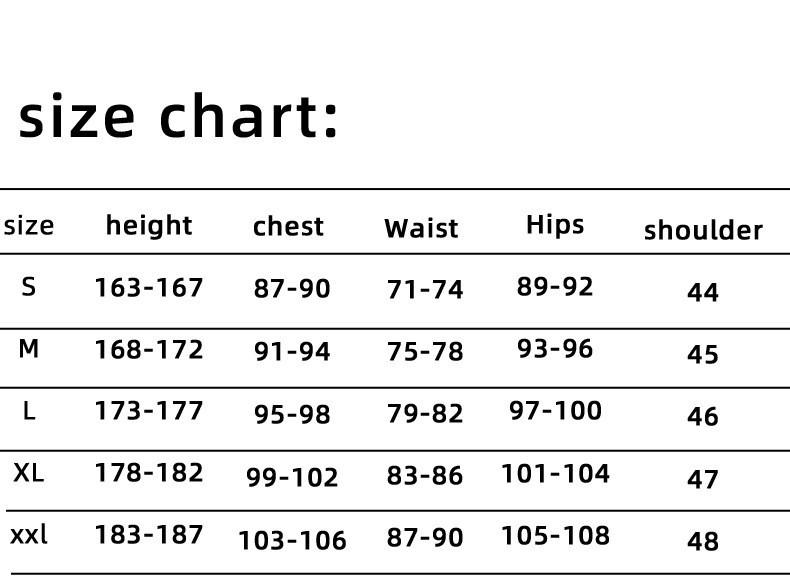Click chest value 103-106
790x576 pixels.
click(x=292, y=540)
